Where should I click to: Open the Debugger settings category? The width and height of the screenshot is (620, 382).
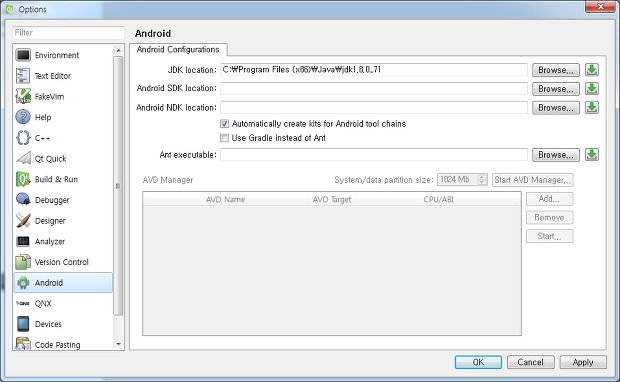[63, 200]
